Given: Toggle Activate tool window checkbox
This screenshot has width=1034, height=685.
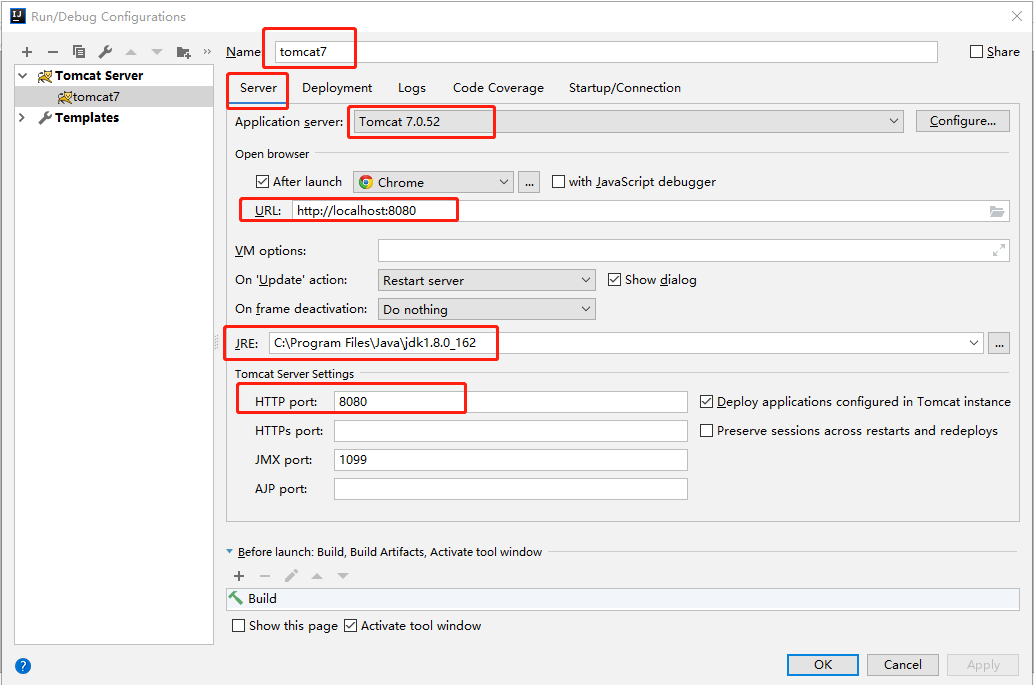Looking at the screenshot, I should point(351,626).
